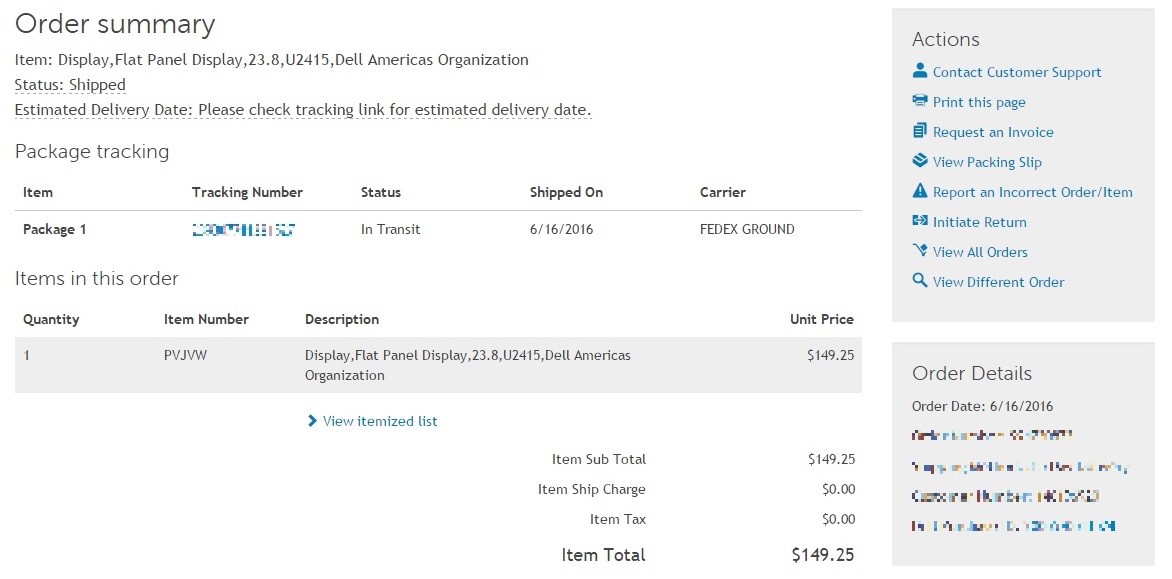1172x579 pixels.
Task: Click the magnifier icon for View Different Order
Action: 920,281
